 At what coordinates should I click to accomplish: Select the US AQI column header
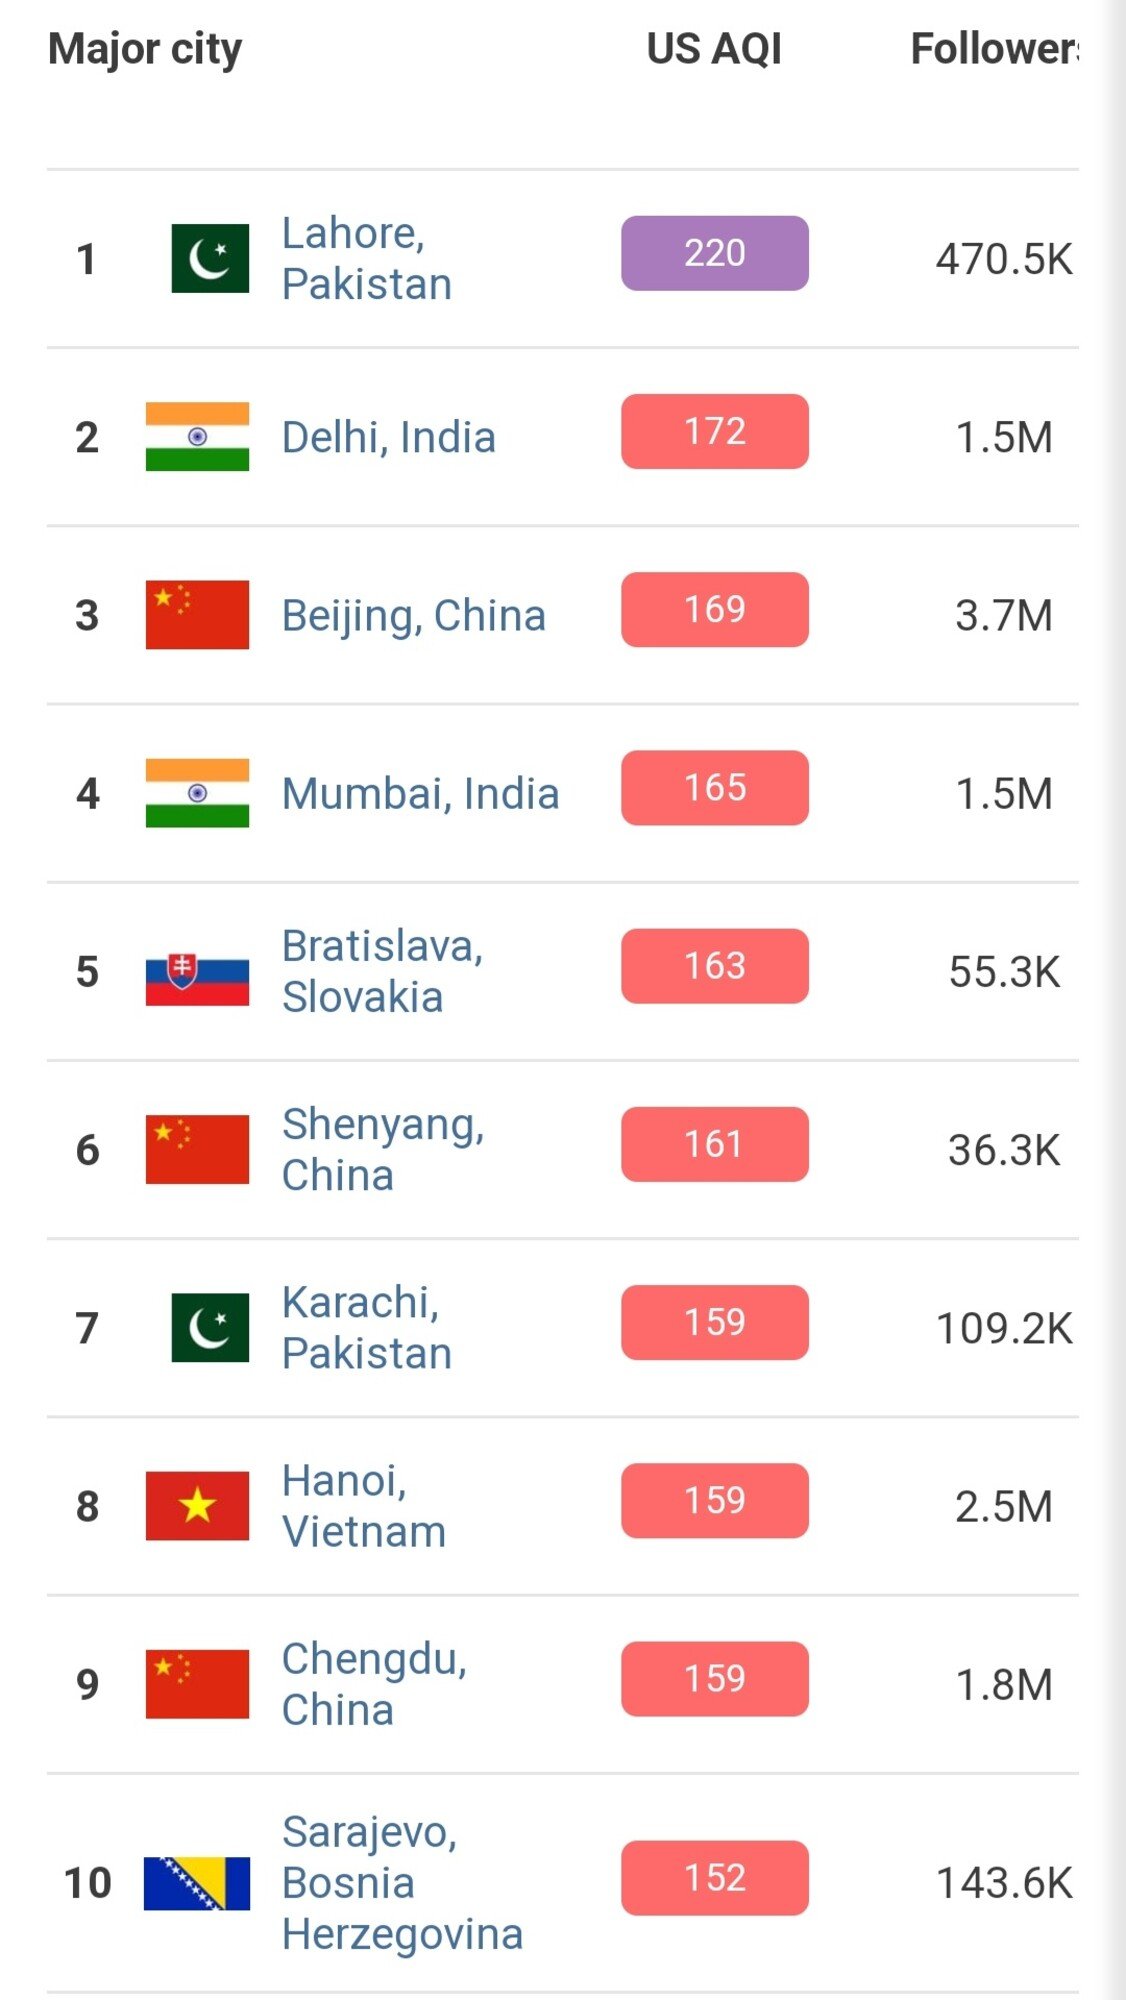[714, 48]
